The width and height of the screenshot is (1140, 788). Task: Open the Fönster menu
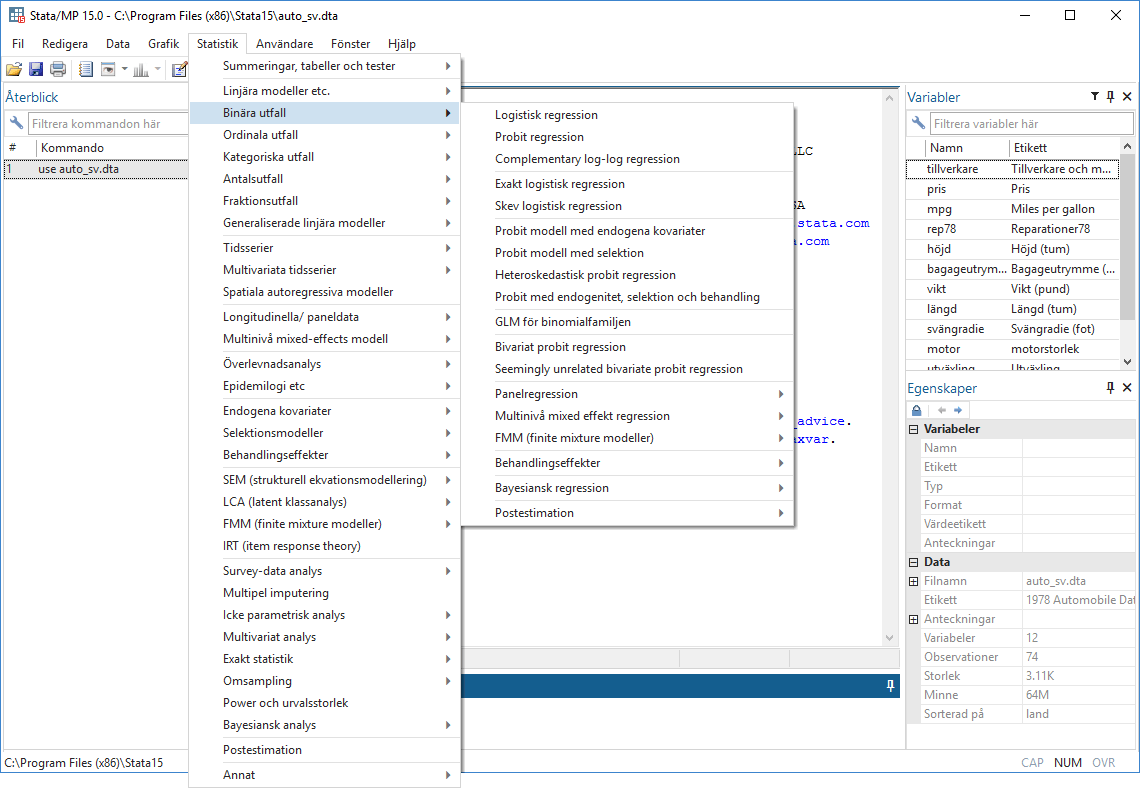pos(350,44)
